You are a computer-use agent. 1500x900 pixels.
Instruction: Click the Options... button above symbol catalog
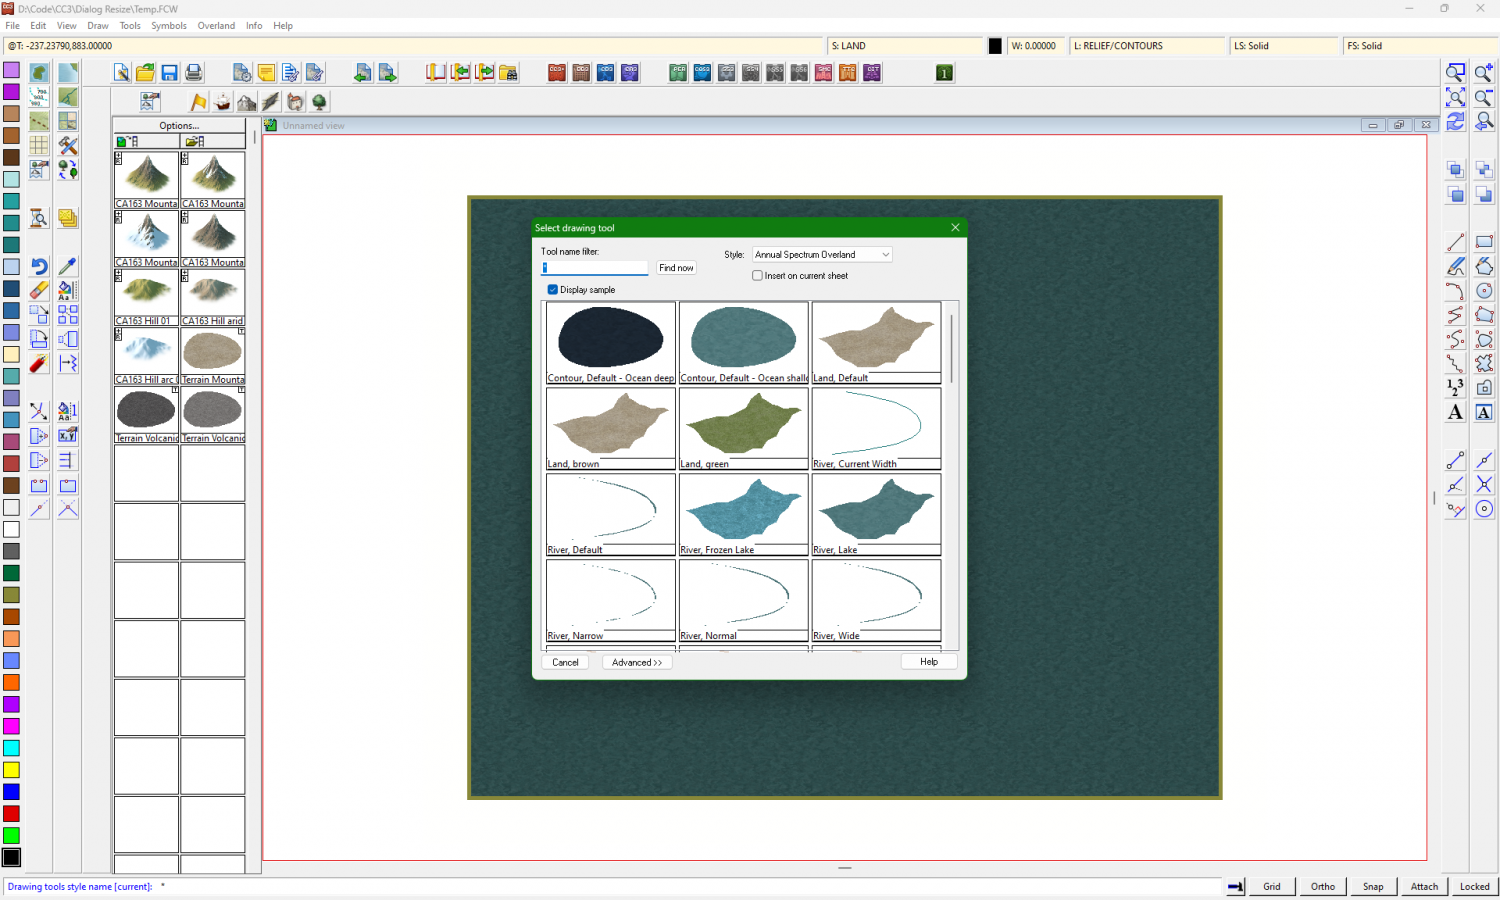coord(179,126)
